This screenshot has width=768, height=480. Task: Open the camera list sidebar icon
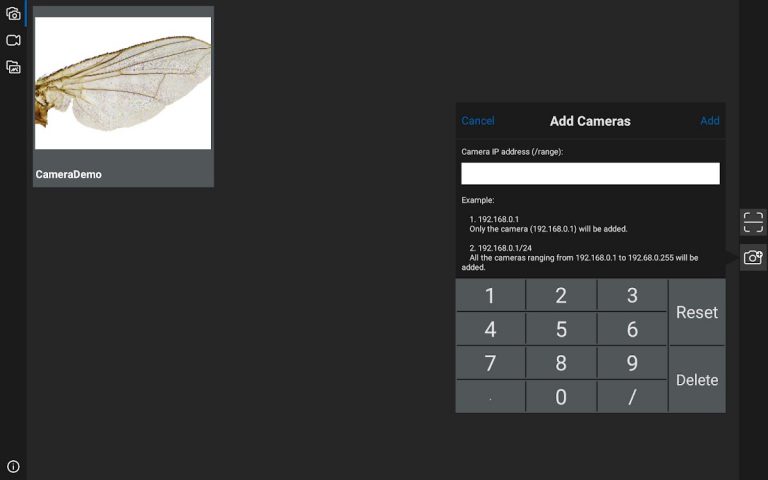tap(13, 14)
